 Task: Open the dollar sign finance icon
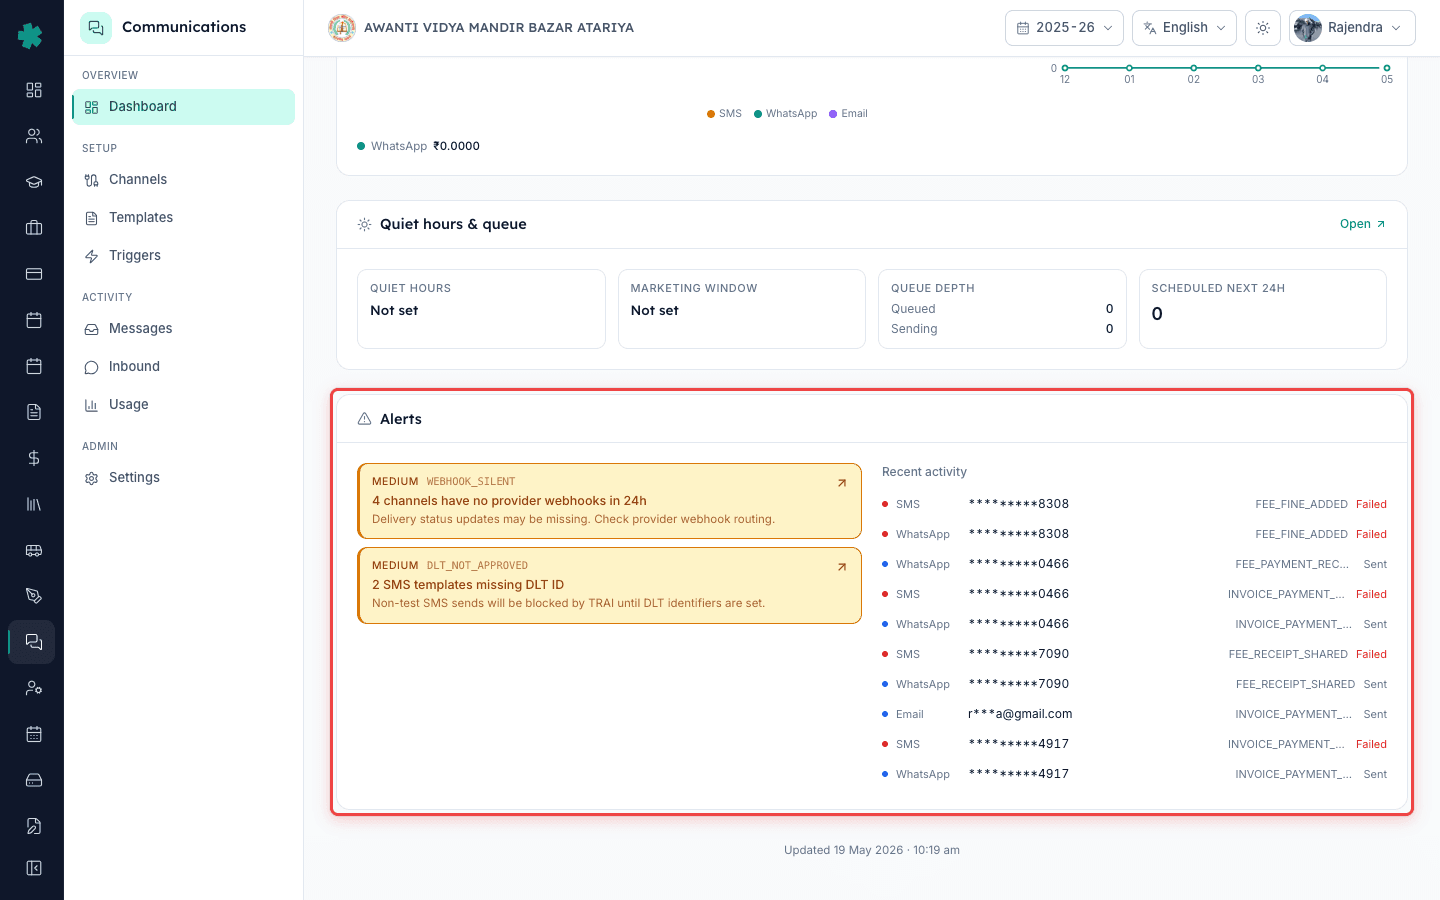pyautogui.click(x=34, y=458)
